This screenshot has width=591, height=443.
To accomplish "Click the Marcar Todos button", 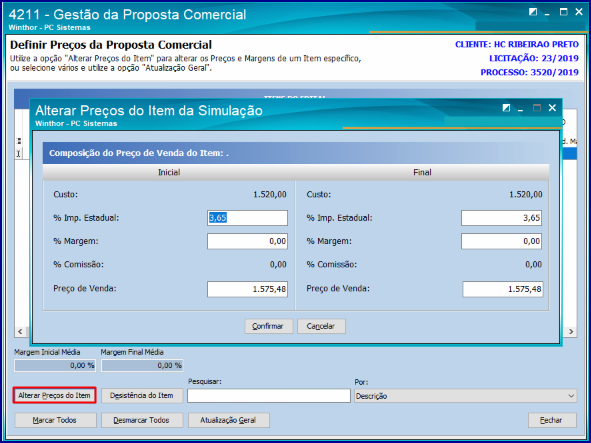I will [x=55, y=420].
